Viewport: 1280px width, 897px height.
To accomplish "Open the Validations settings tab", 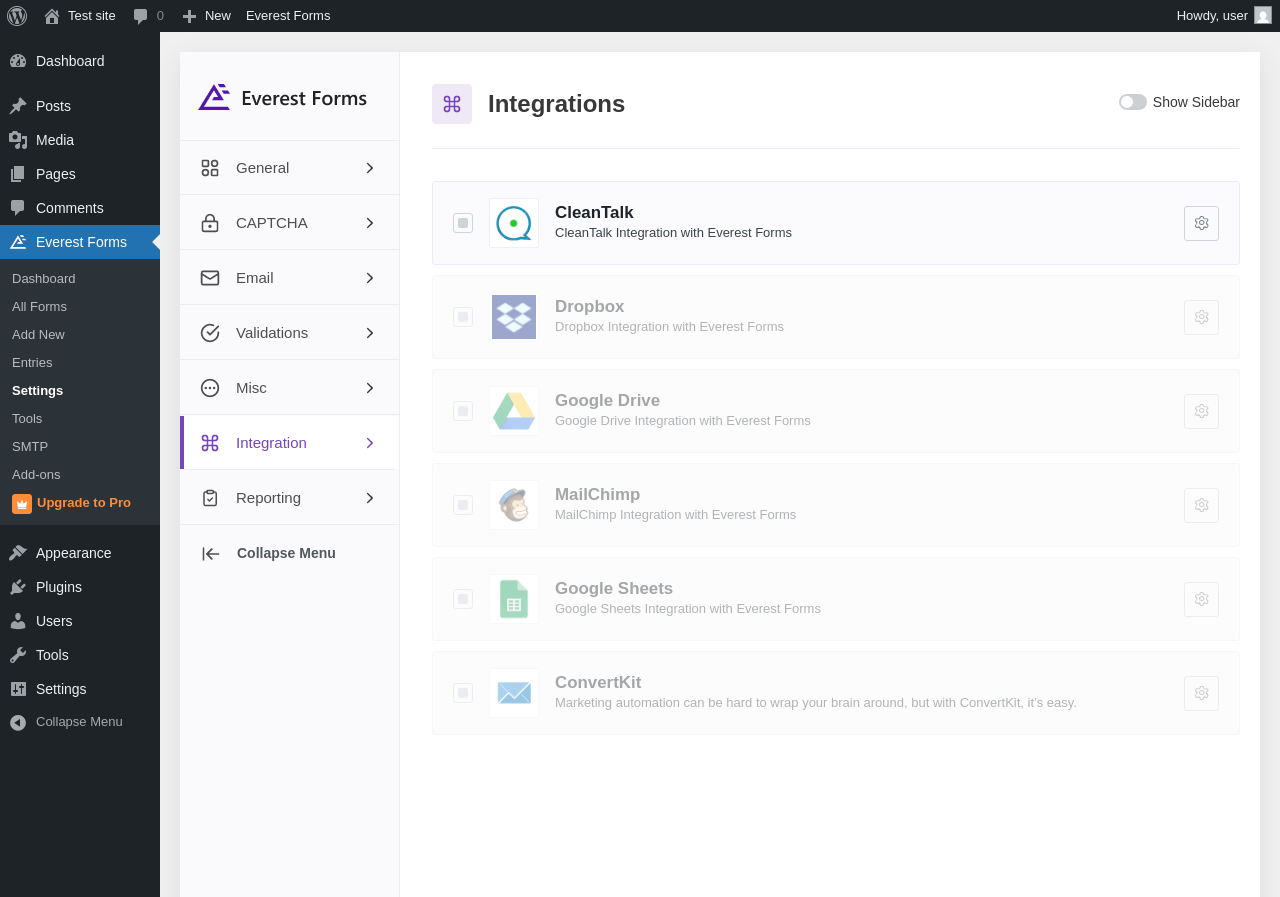I will 272,333.
